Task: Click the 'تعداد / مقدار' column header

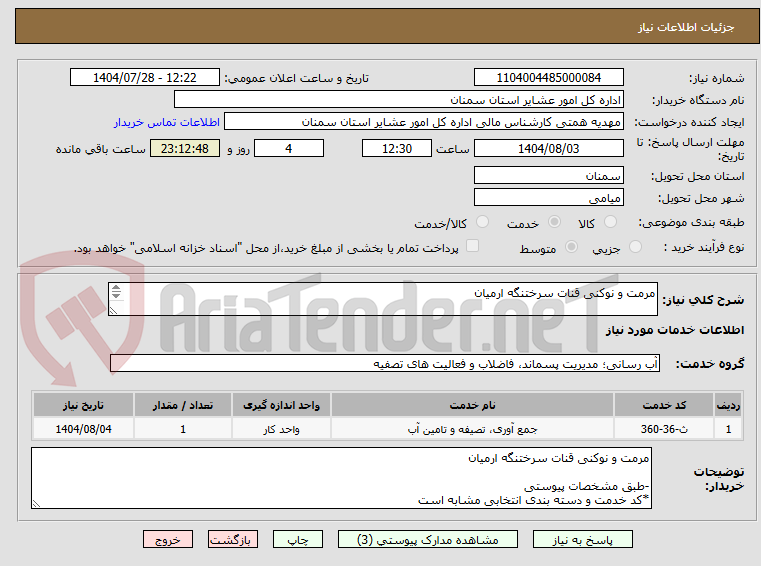Action: 183,405
